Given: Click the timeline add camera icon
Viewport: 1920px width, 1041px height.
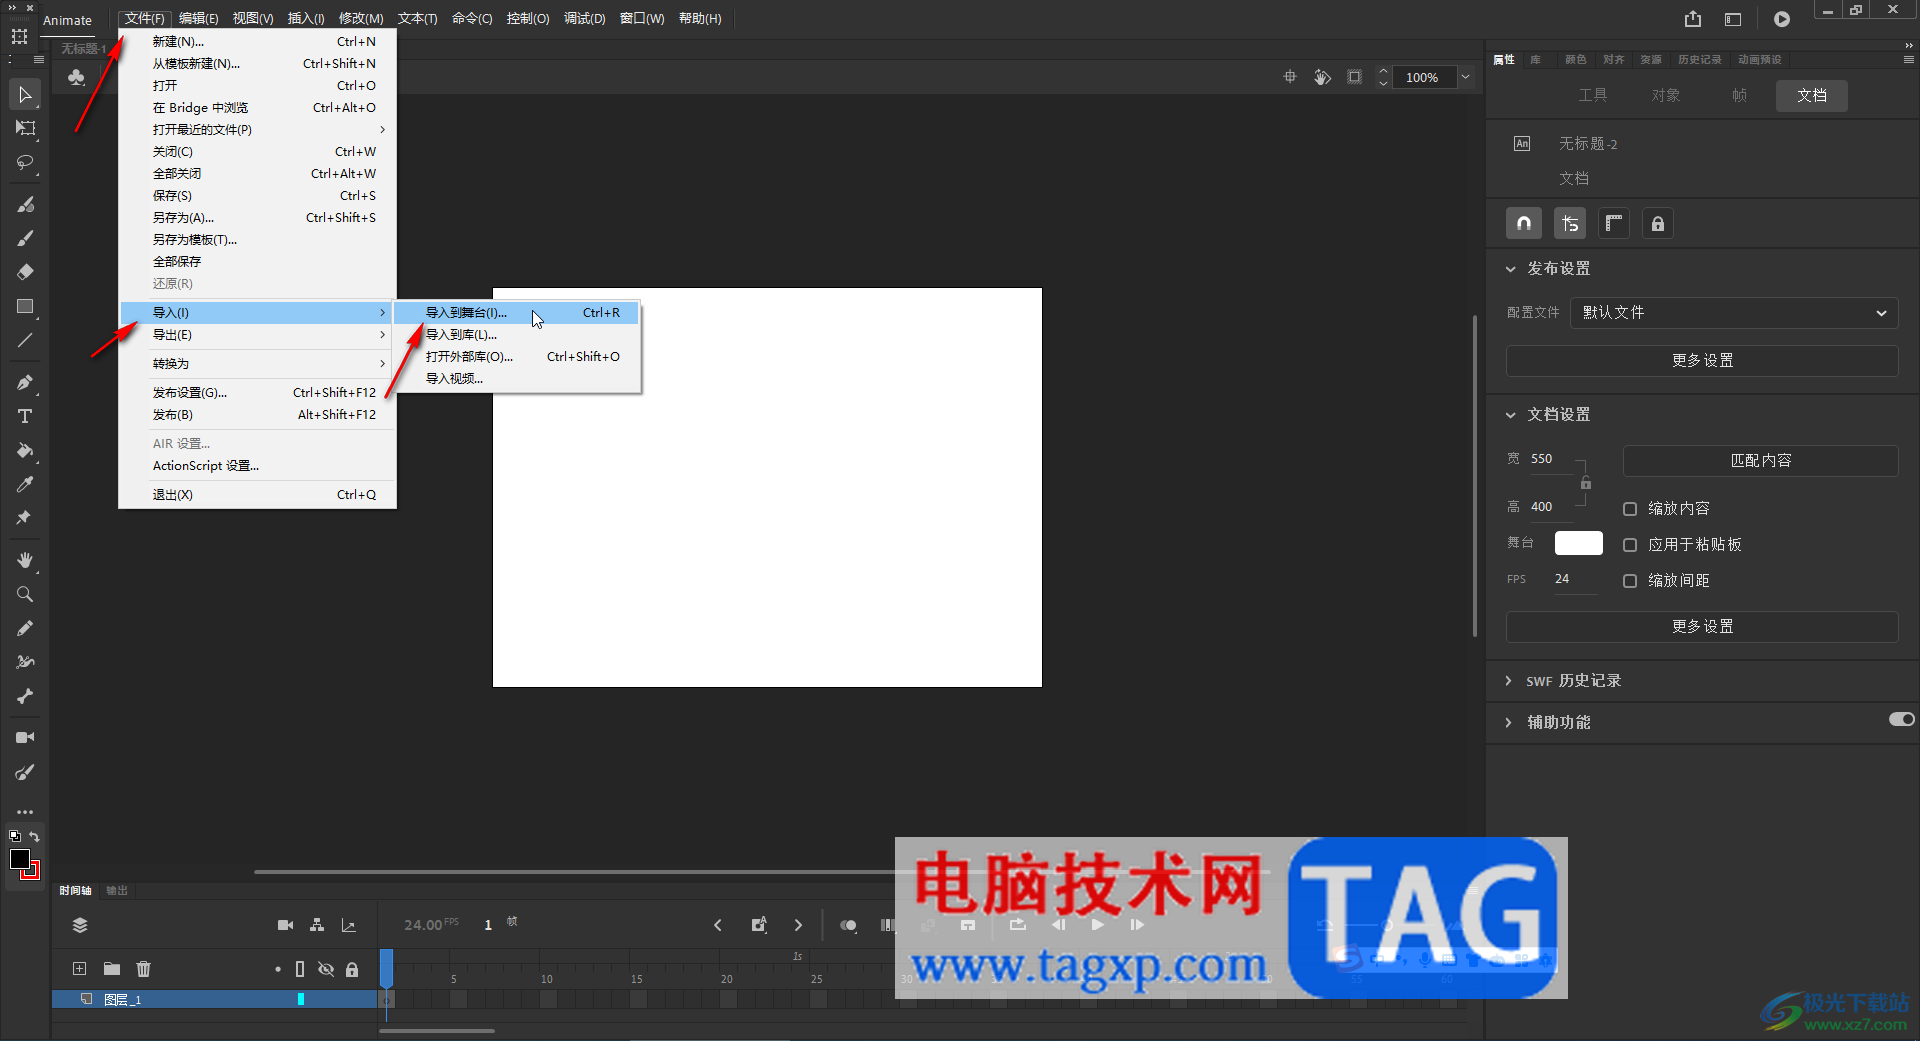Looking at the screenshot, I should pos(285,925).
